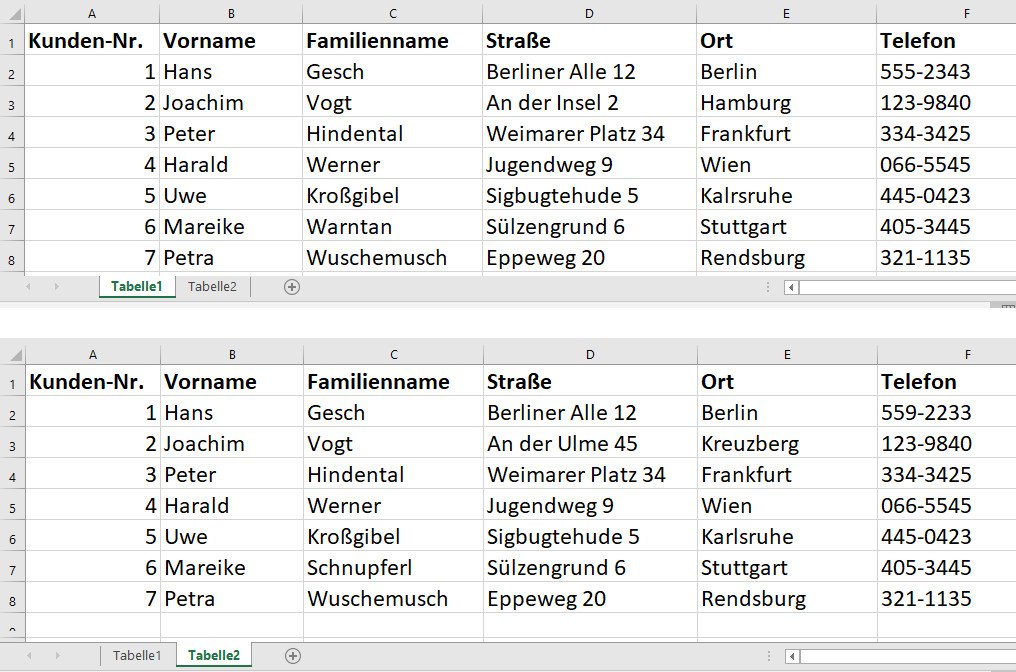
Task: Select all cells with the corner button, top sheet
Action: pos(12,13)
